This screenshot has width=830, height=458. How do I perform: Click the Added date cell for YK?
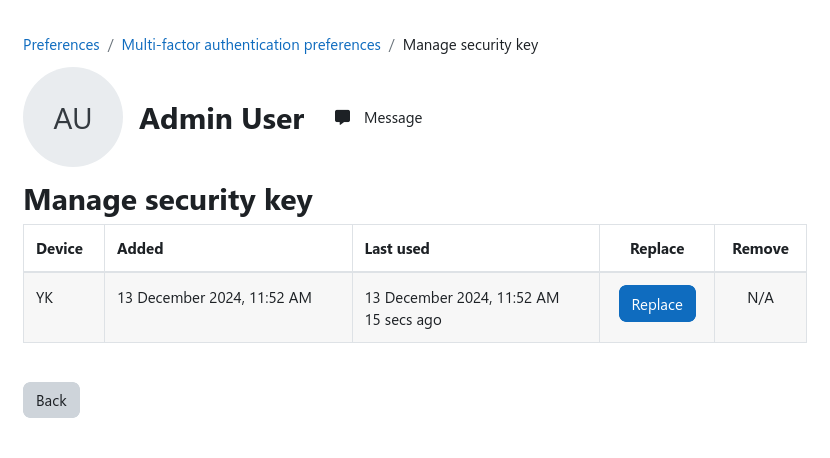point(214,298)
